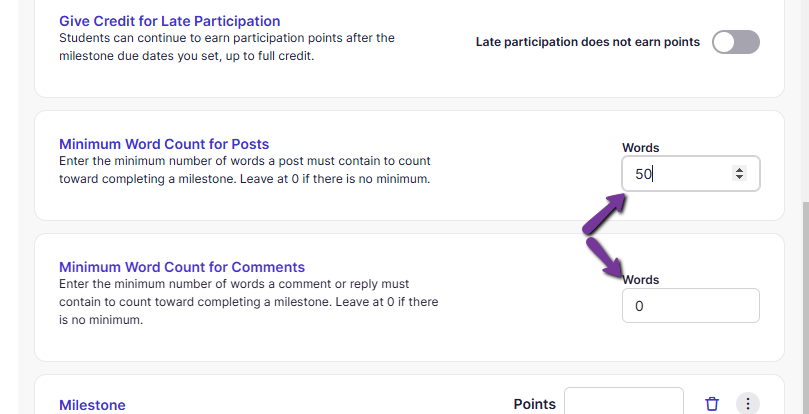Delete the milestone with the trash icon
Image resolution: width=809 pixels, height=414 pixels.
[x=712, y=404]
